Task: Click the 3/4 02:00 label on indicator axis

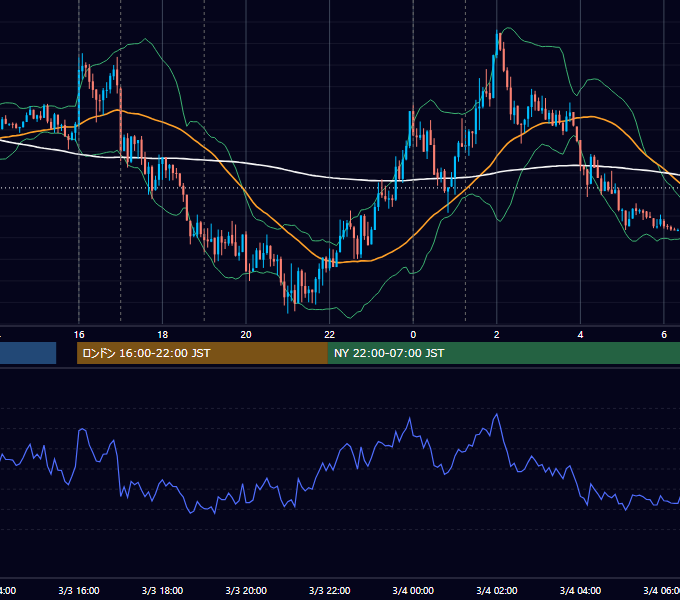Action: pos(497,591)
